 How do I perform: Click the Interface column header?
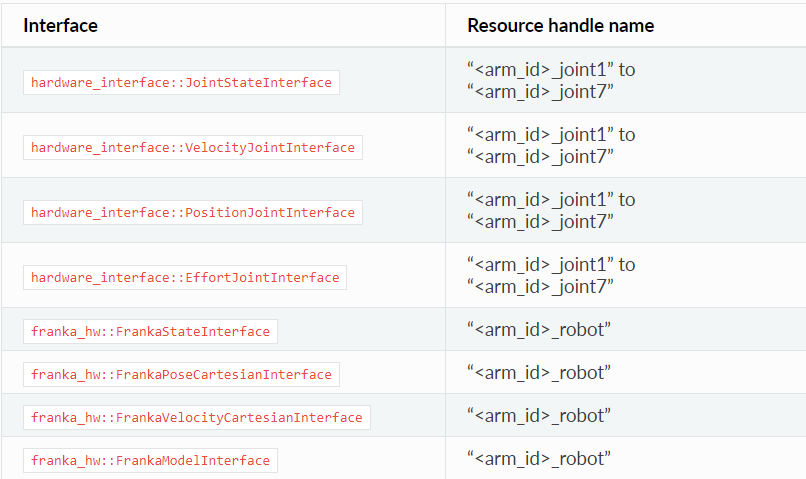[61, 26]
